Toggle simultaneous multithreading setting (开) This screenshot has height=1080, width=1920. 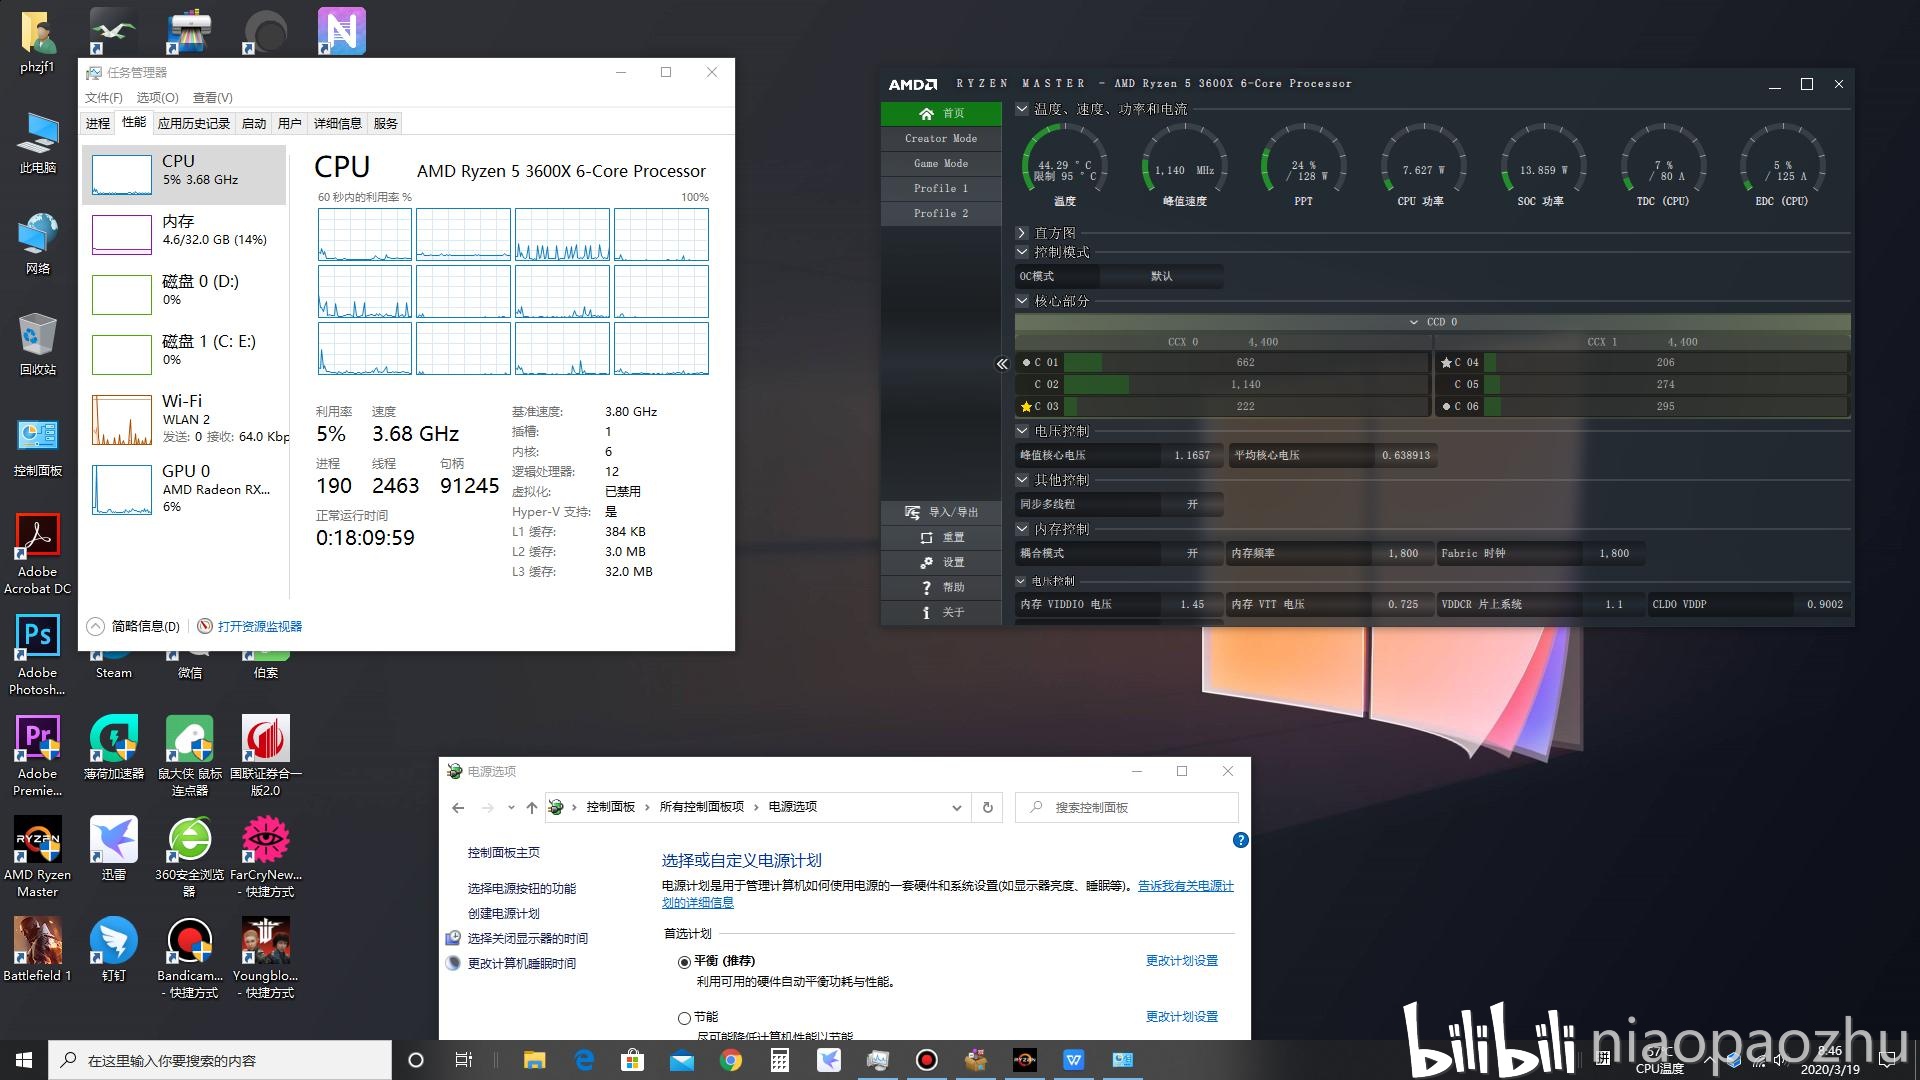pyautogui.click(x=1192, y=504)
